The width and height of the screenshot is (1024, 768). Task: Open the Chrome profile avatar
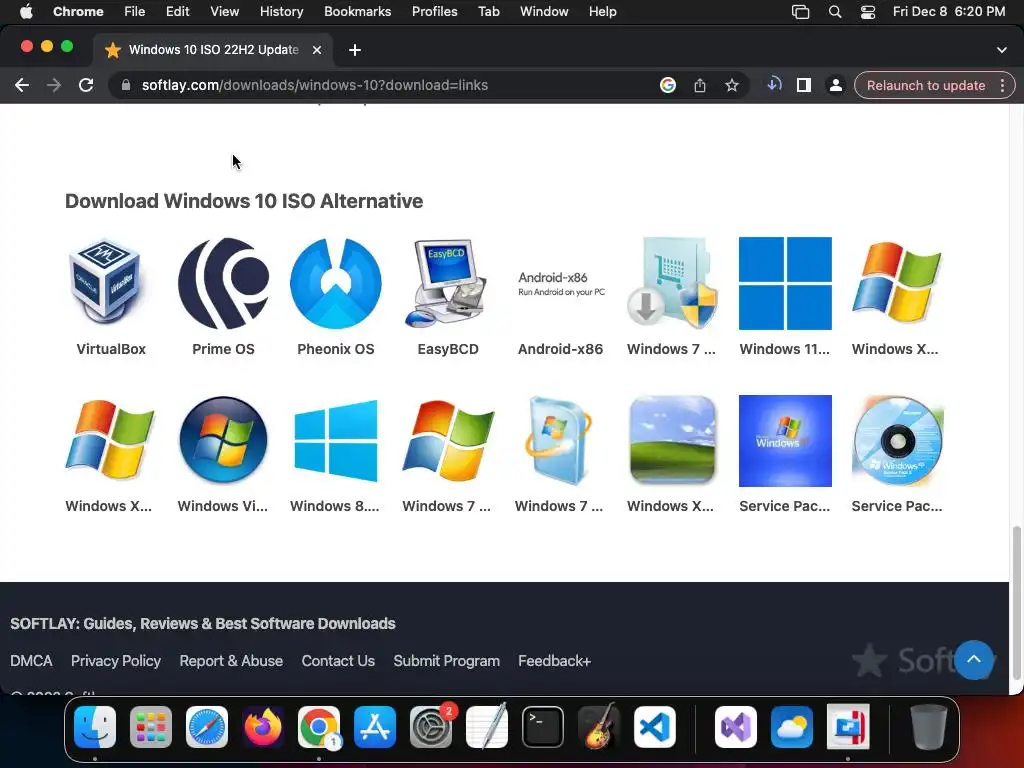coord(835,85)
